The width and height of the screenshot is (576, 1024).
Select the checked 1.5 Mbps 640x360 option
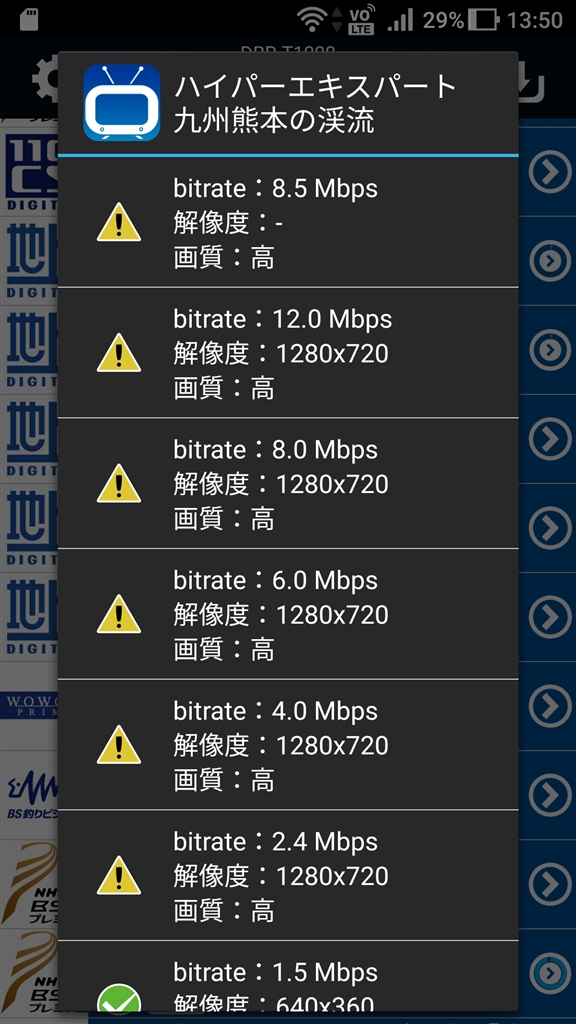point(288,976)
